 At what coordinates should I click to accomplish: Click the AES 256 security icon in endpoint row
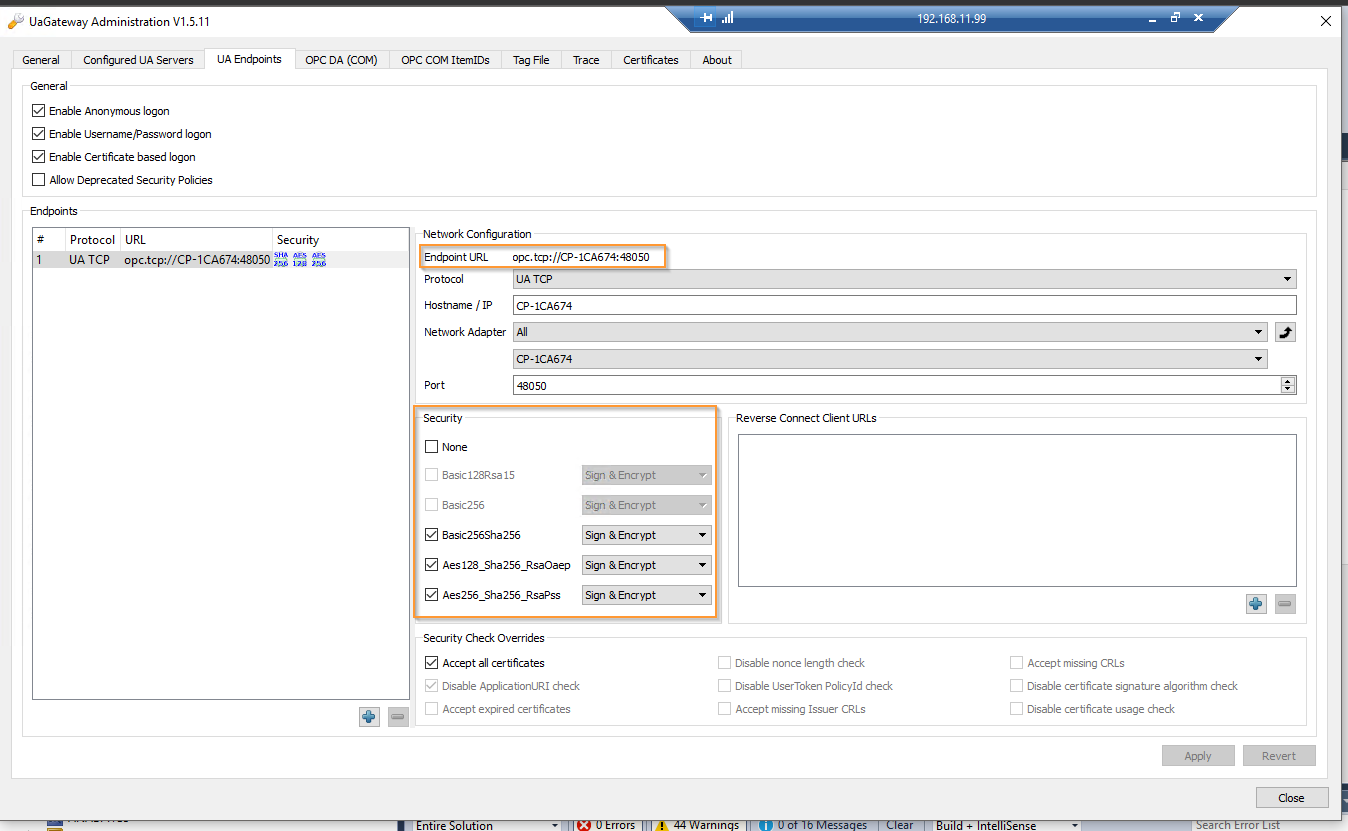[x=319, y=259]
